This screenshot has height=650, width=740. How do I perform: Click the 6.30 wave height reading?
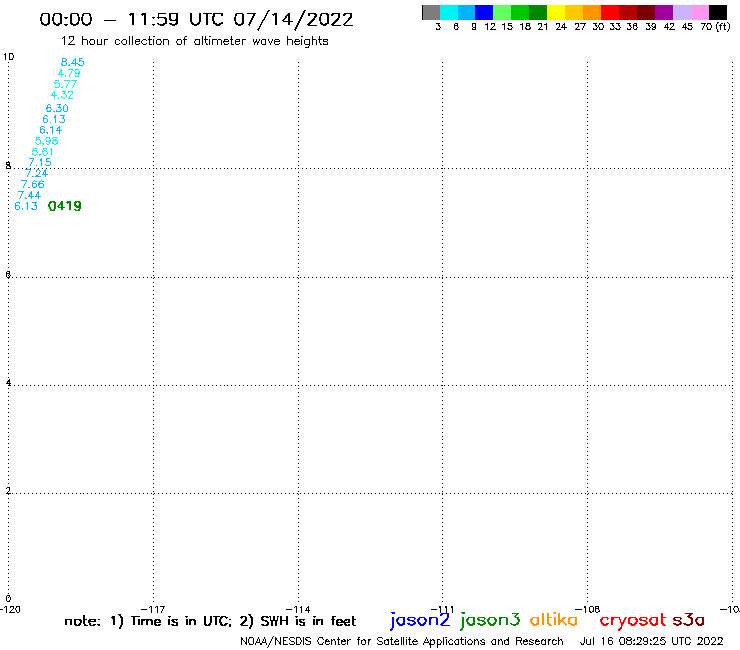click(x=57, y=108)
